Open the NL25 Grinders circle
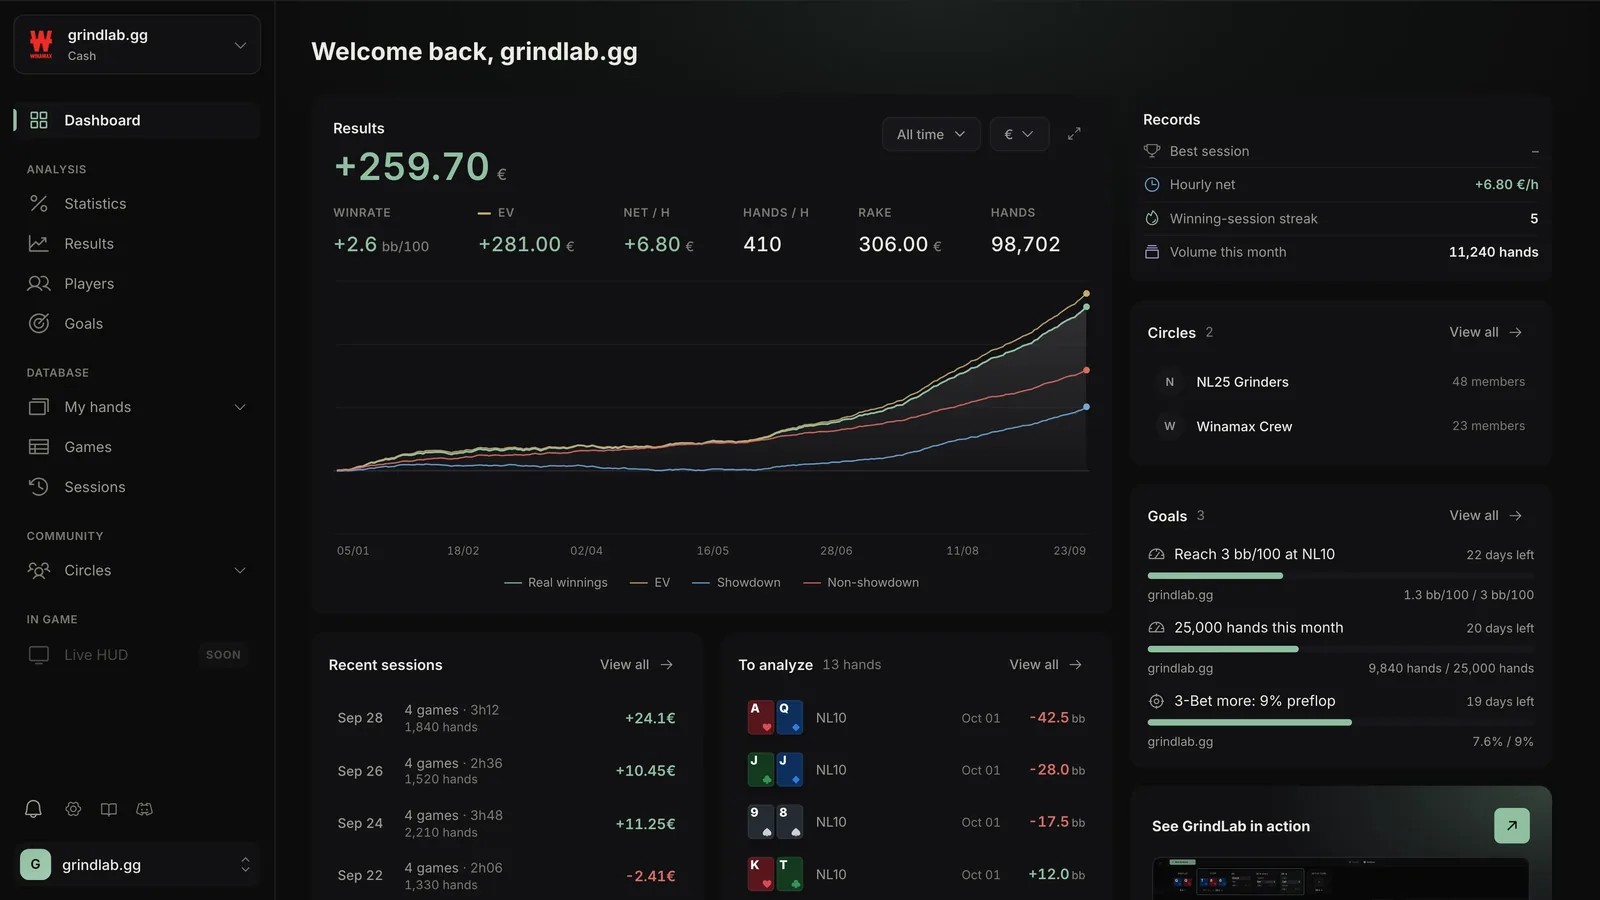Screen dimensions: 1600x900 (1341, 382)
